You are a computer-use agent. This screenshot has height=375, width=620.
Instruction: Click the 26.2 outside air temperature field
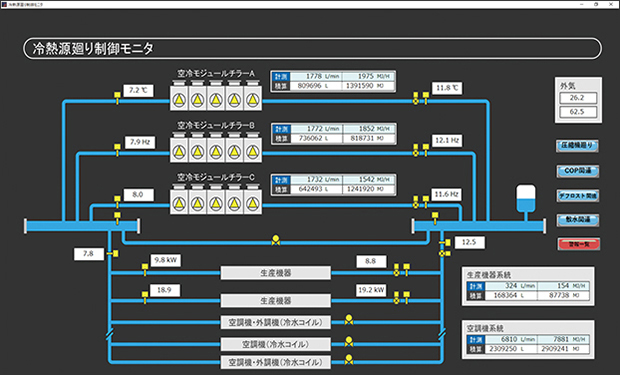click(578, 98)
